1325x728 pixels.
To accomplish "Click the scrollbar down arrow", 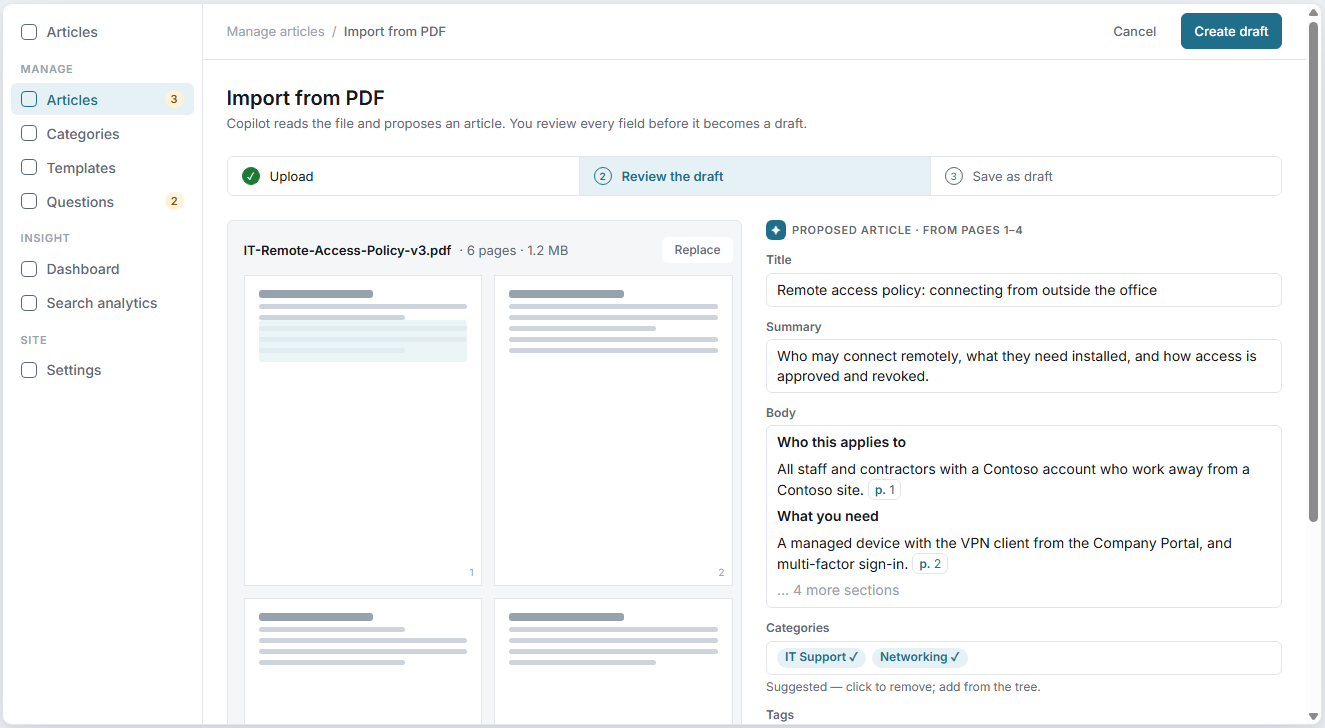I will [1313, 714].
